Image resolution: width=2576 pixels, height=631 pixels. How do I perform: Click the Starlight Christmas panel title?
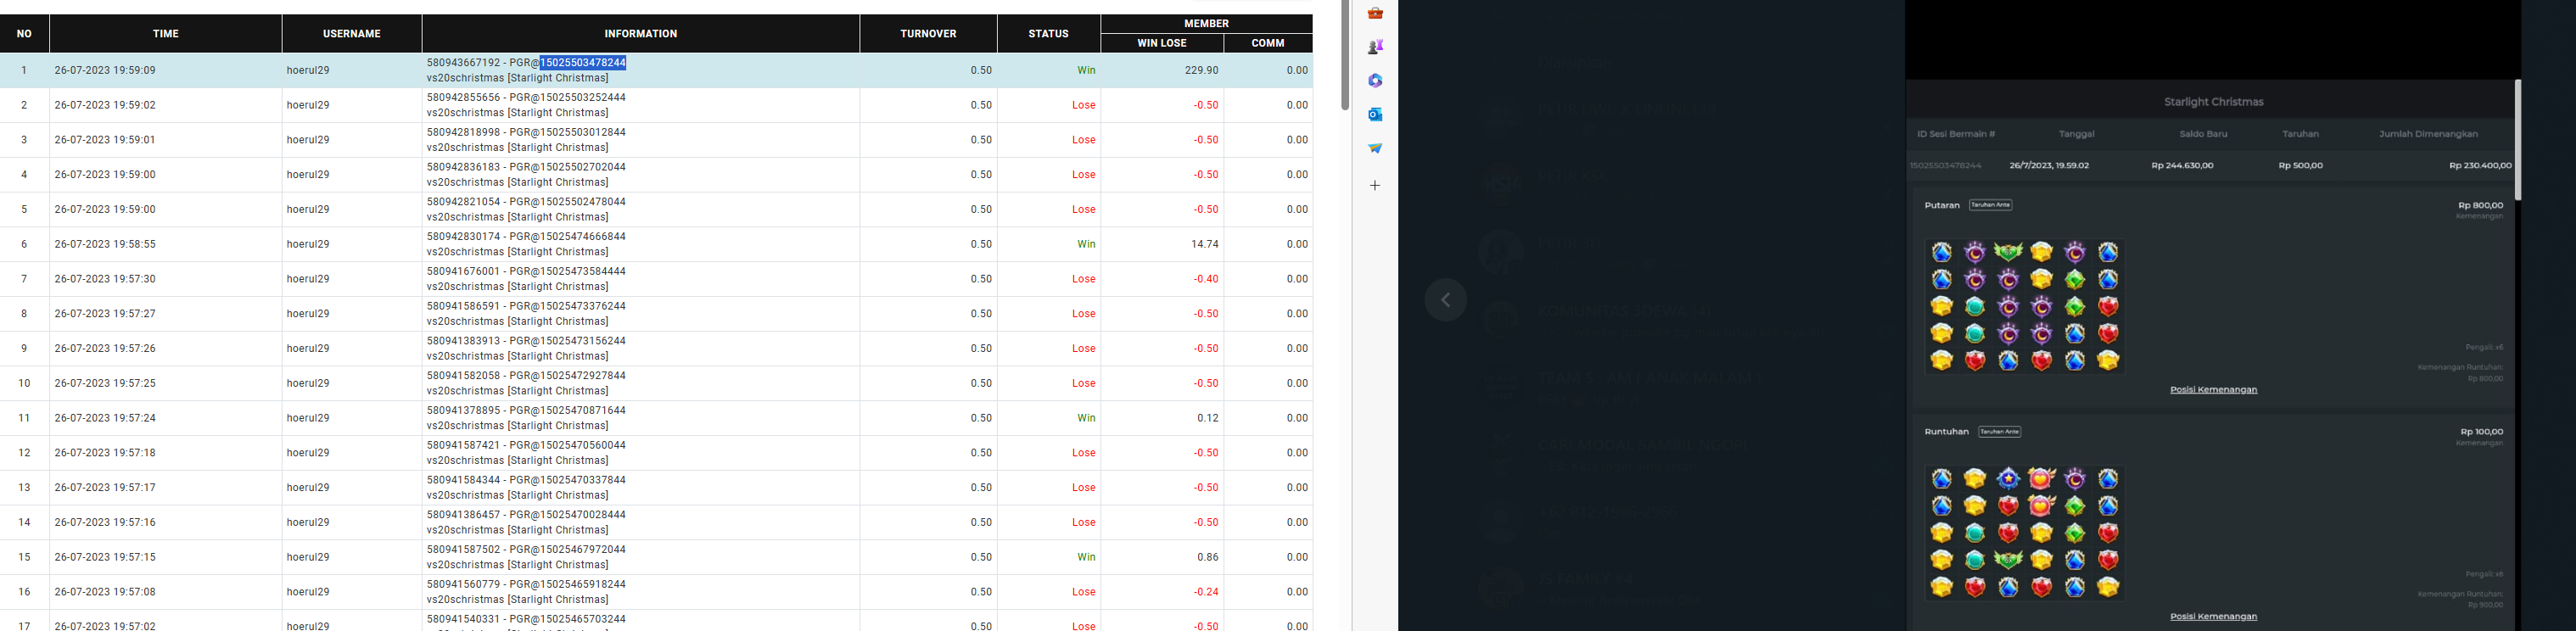pyautogui.click(x=2213, y=102)
